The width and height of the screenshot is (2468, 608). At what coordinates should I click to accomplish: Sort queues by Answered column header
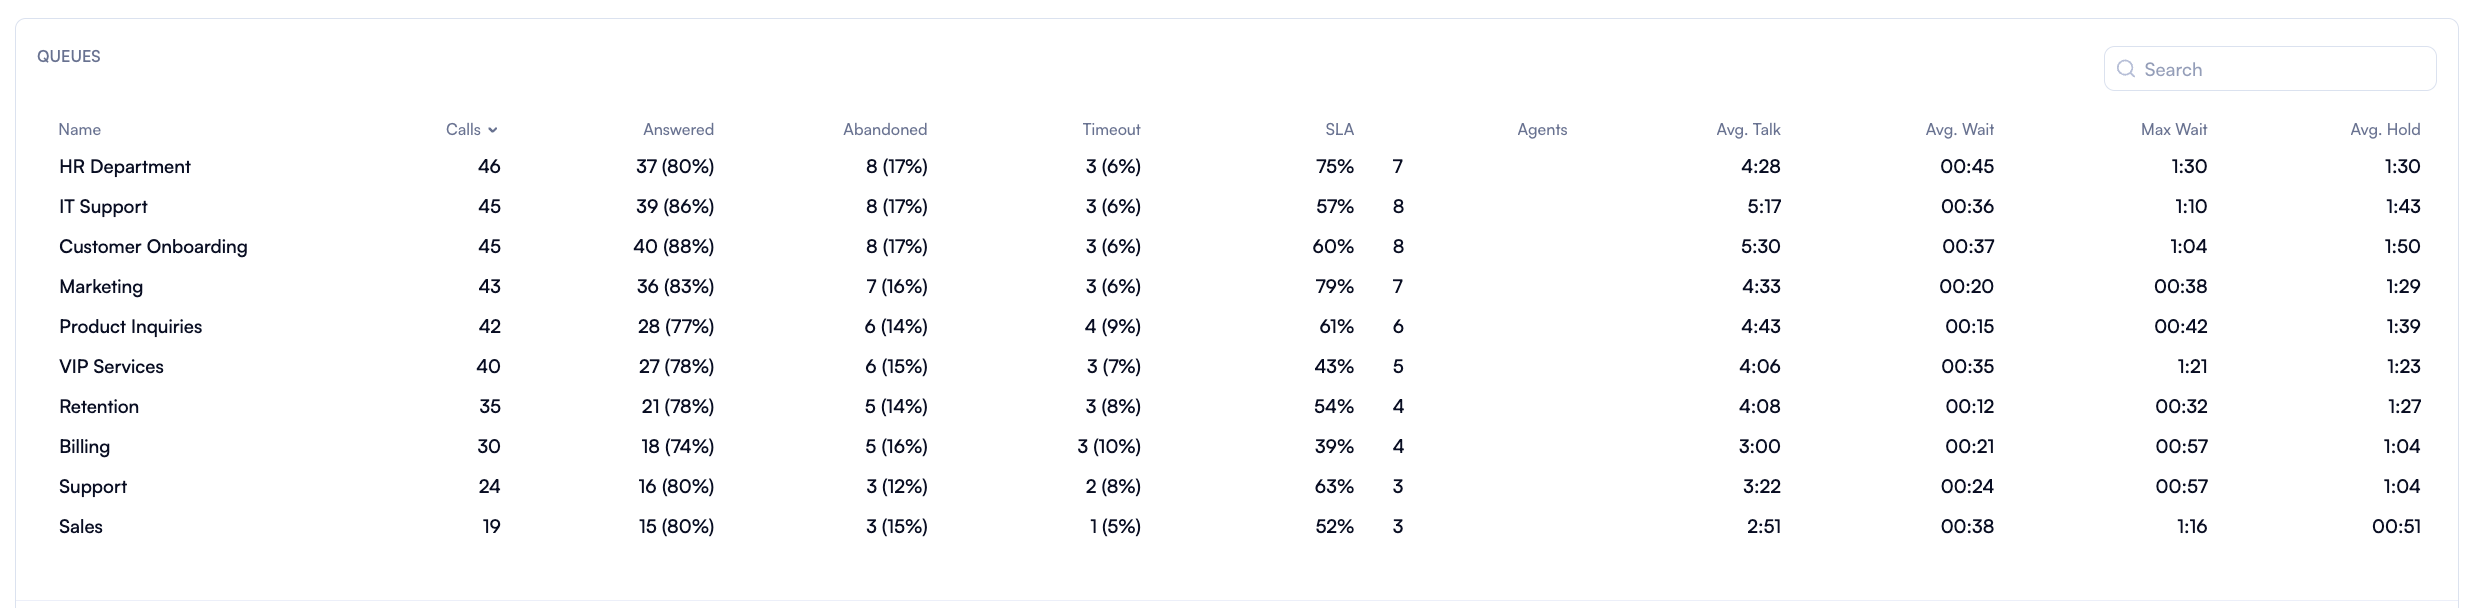tap(678, 130)
